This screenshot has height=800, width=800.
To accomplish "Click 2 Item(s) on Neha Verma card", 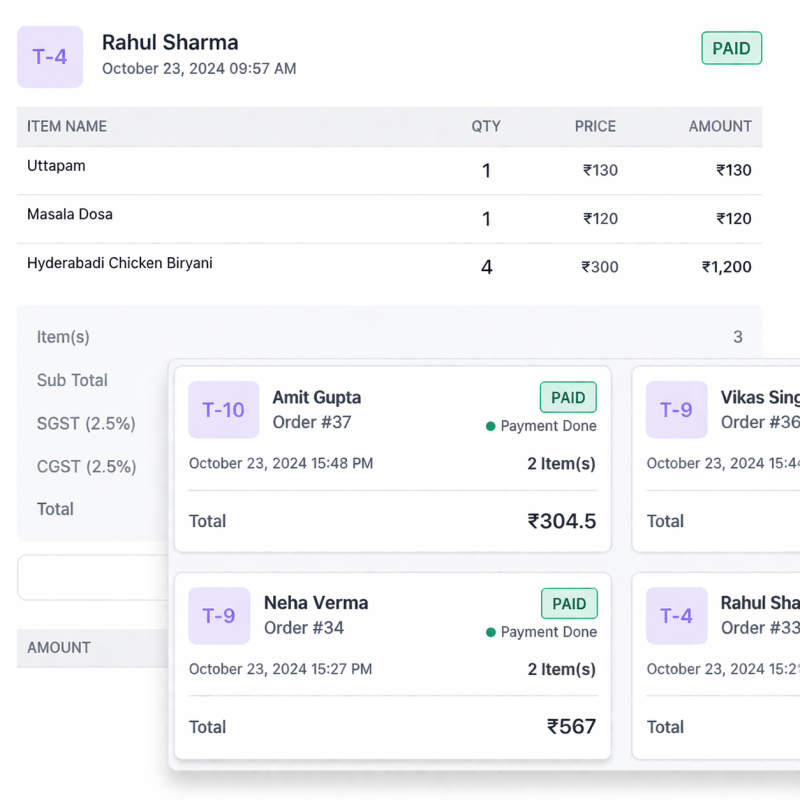I will (561, 669).
